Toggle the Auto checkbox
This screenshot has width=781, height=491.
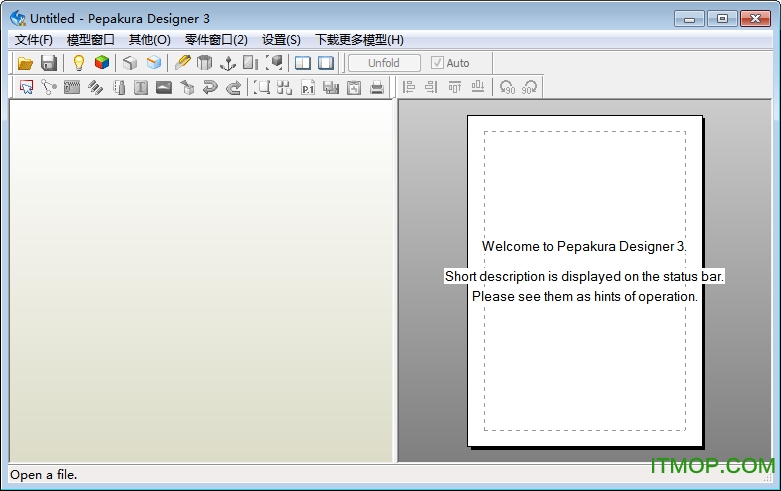437,63
